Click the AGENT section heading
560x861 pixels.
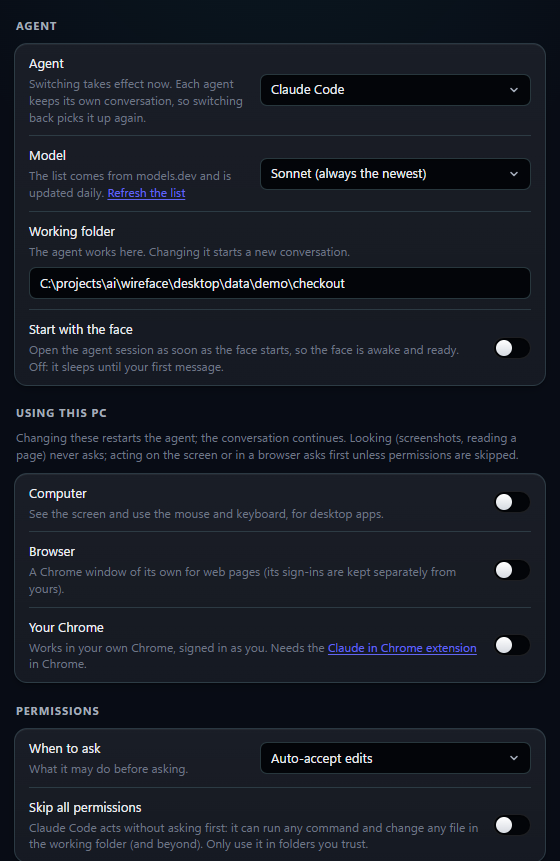pyautogui.click(x=36, y=26)
